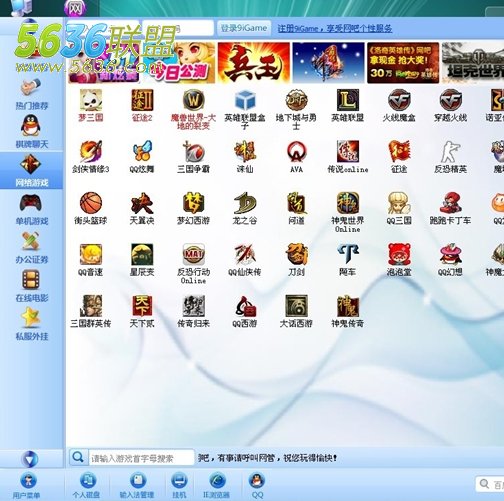The image size is (504, 501).
Task: Open 三国争霸 game
Action: [193, 157]
